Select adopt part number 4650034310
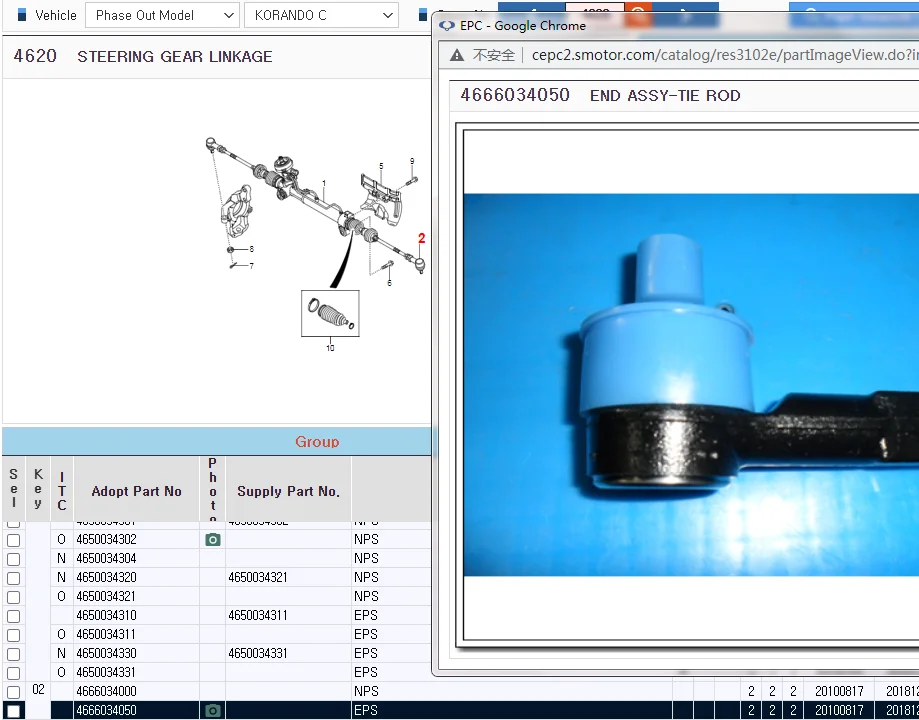 [x=106, y=616]
